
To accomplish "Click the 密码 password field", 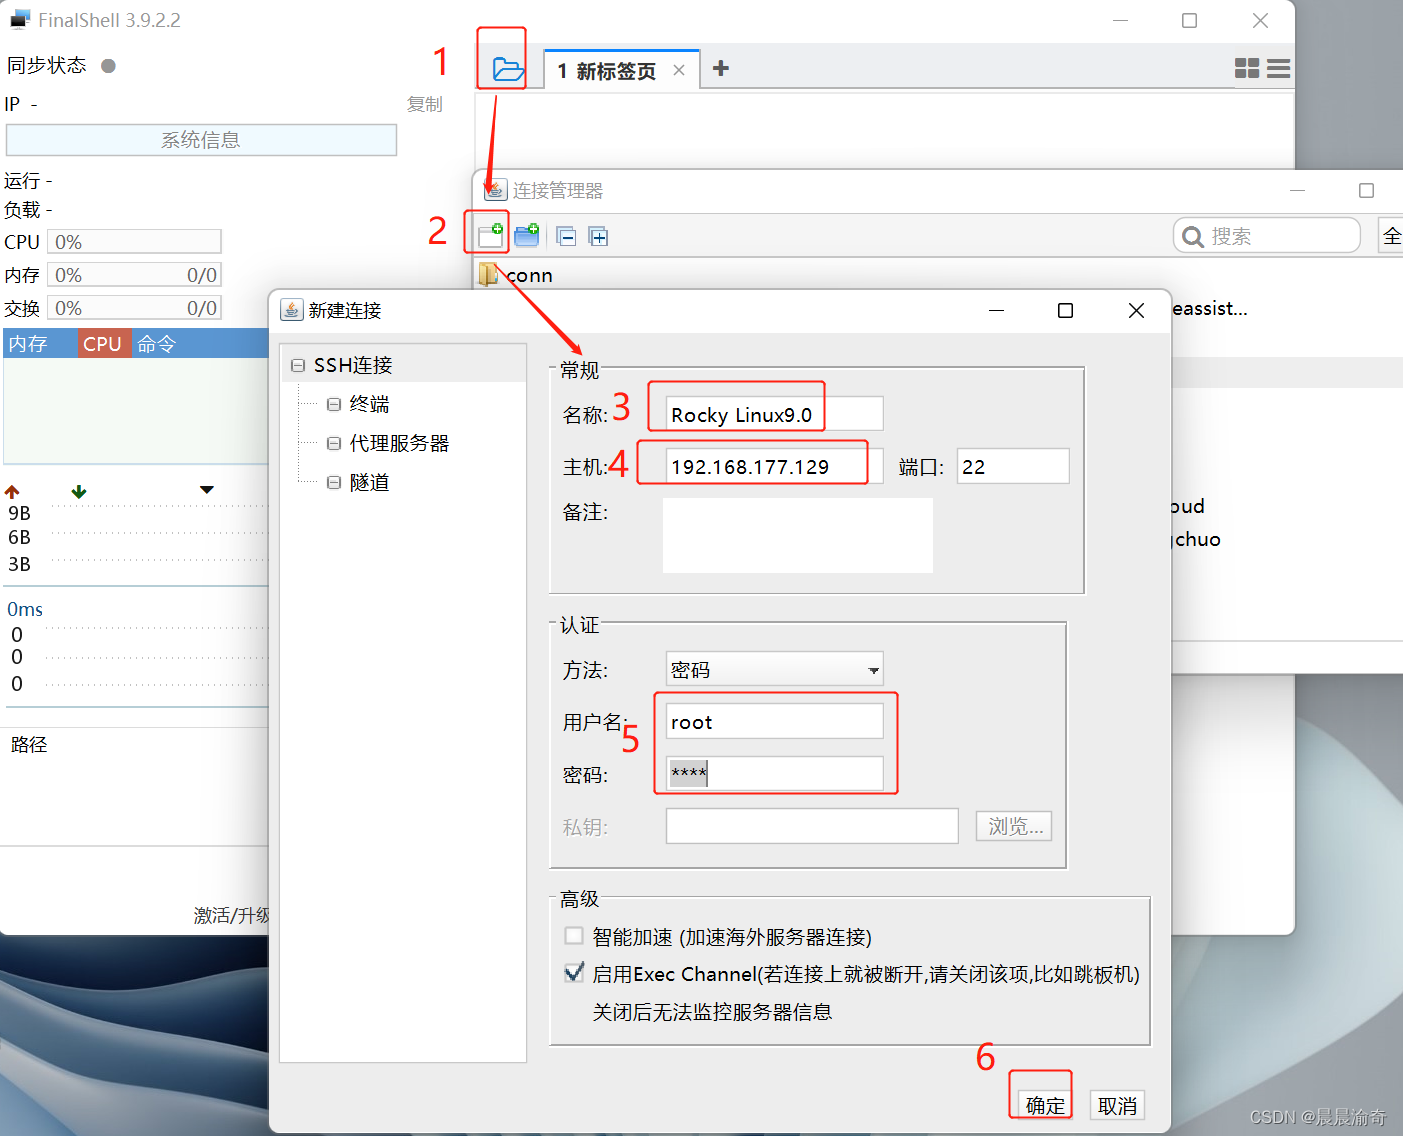I will point(774,773).
